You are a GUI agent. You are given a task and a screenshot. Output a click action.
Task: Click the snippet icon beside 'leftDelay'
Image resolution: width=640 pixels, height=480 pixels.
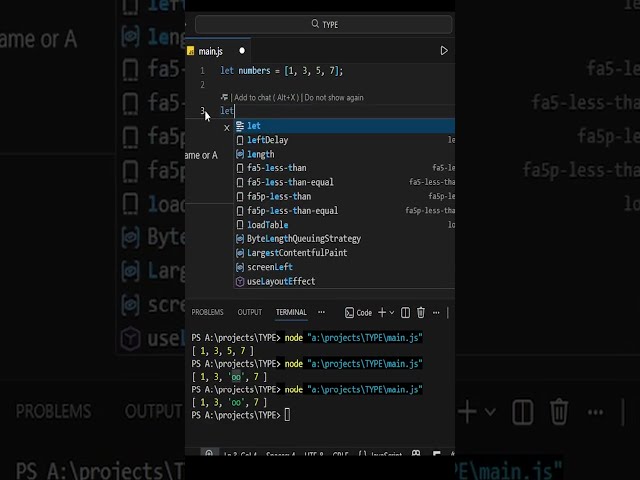pyautogui.click(x=240, y=140)
